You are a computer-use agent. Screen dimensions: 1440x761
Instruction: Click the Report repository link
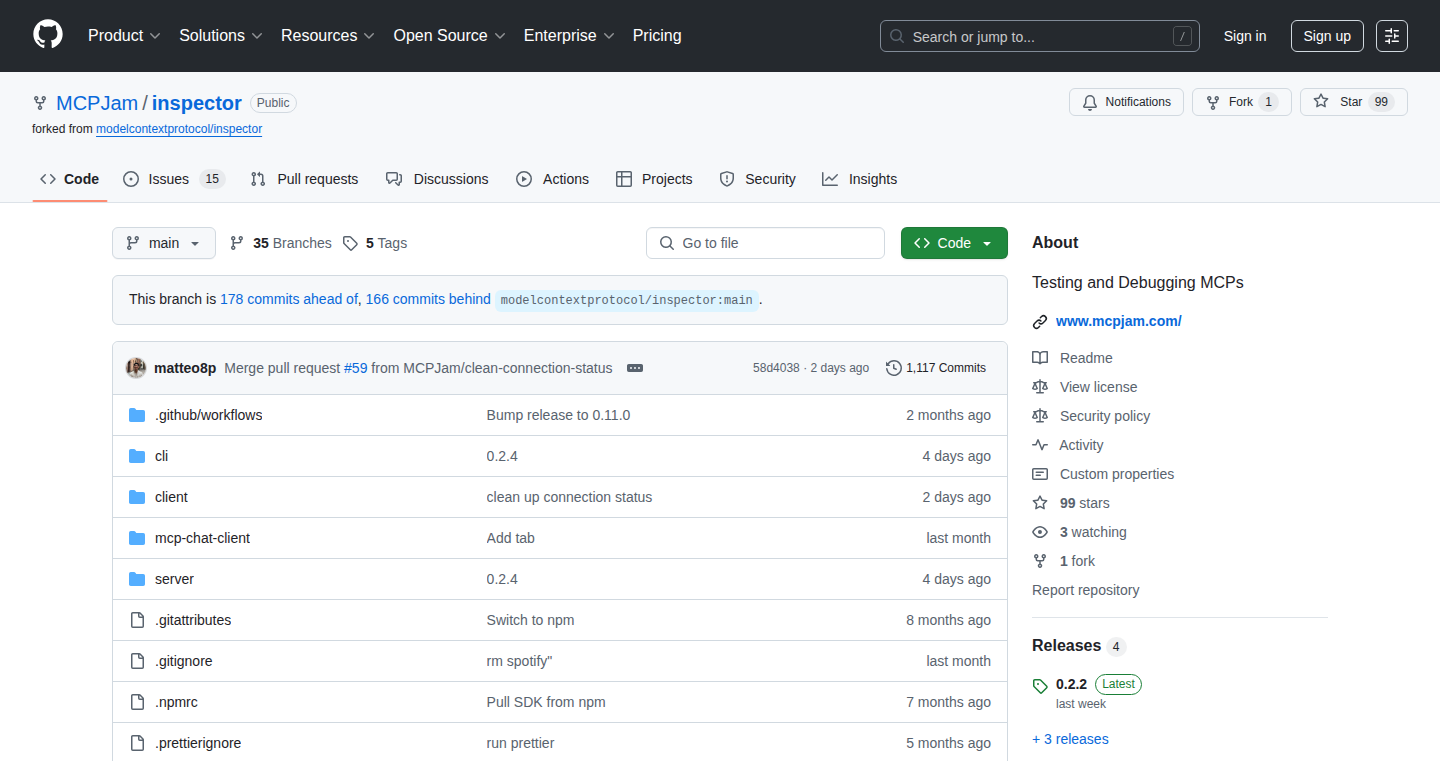[x=1086, y=590]
